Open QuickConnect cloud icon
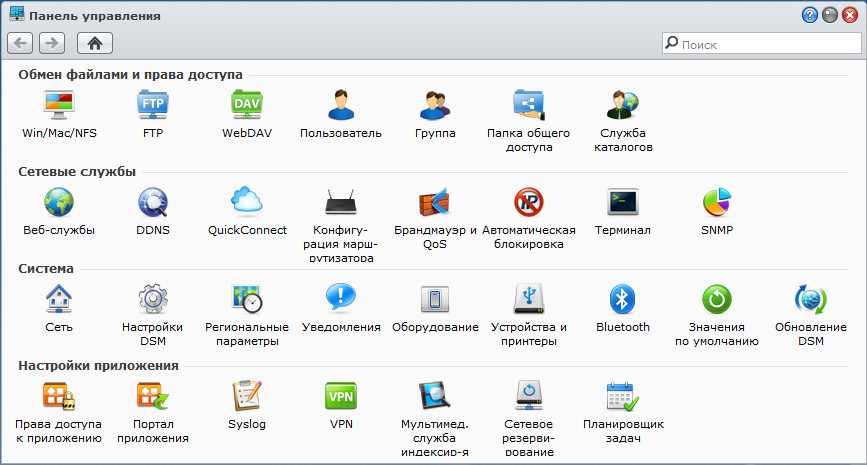 click(247, 202)
